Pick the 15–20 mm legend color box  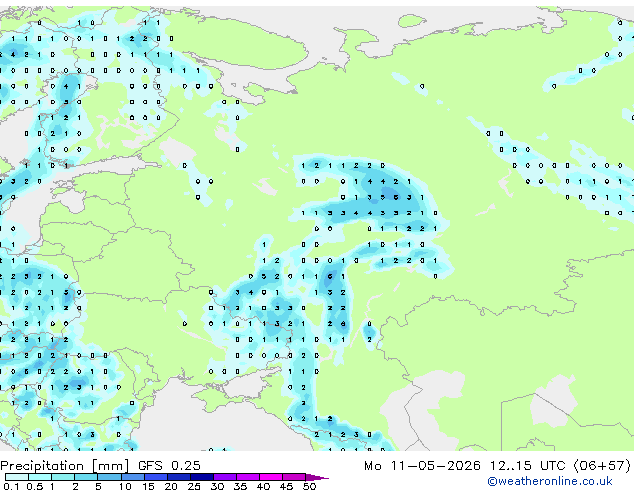[155, 477]
